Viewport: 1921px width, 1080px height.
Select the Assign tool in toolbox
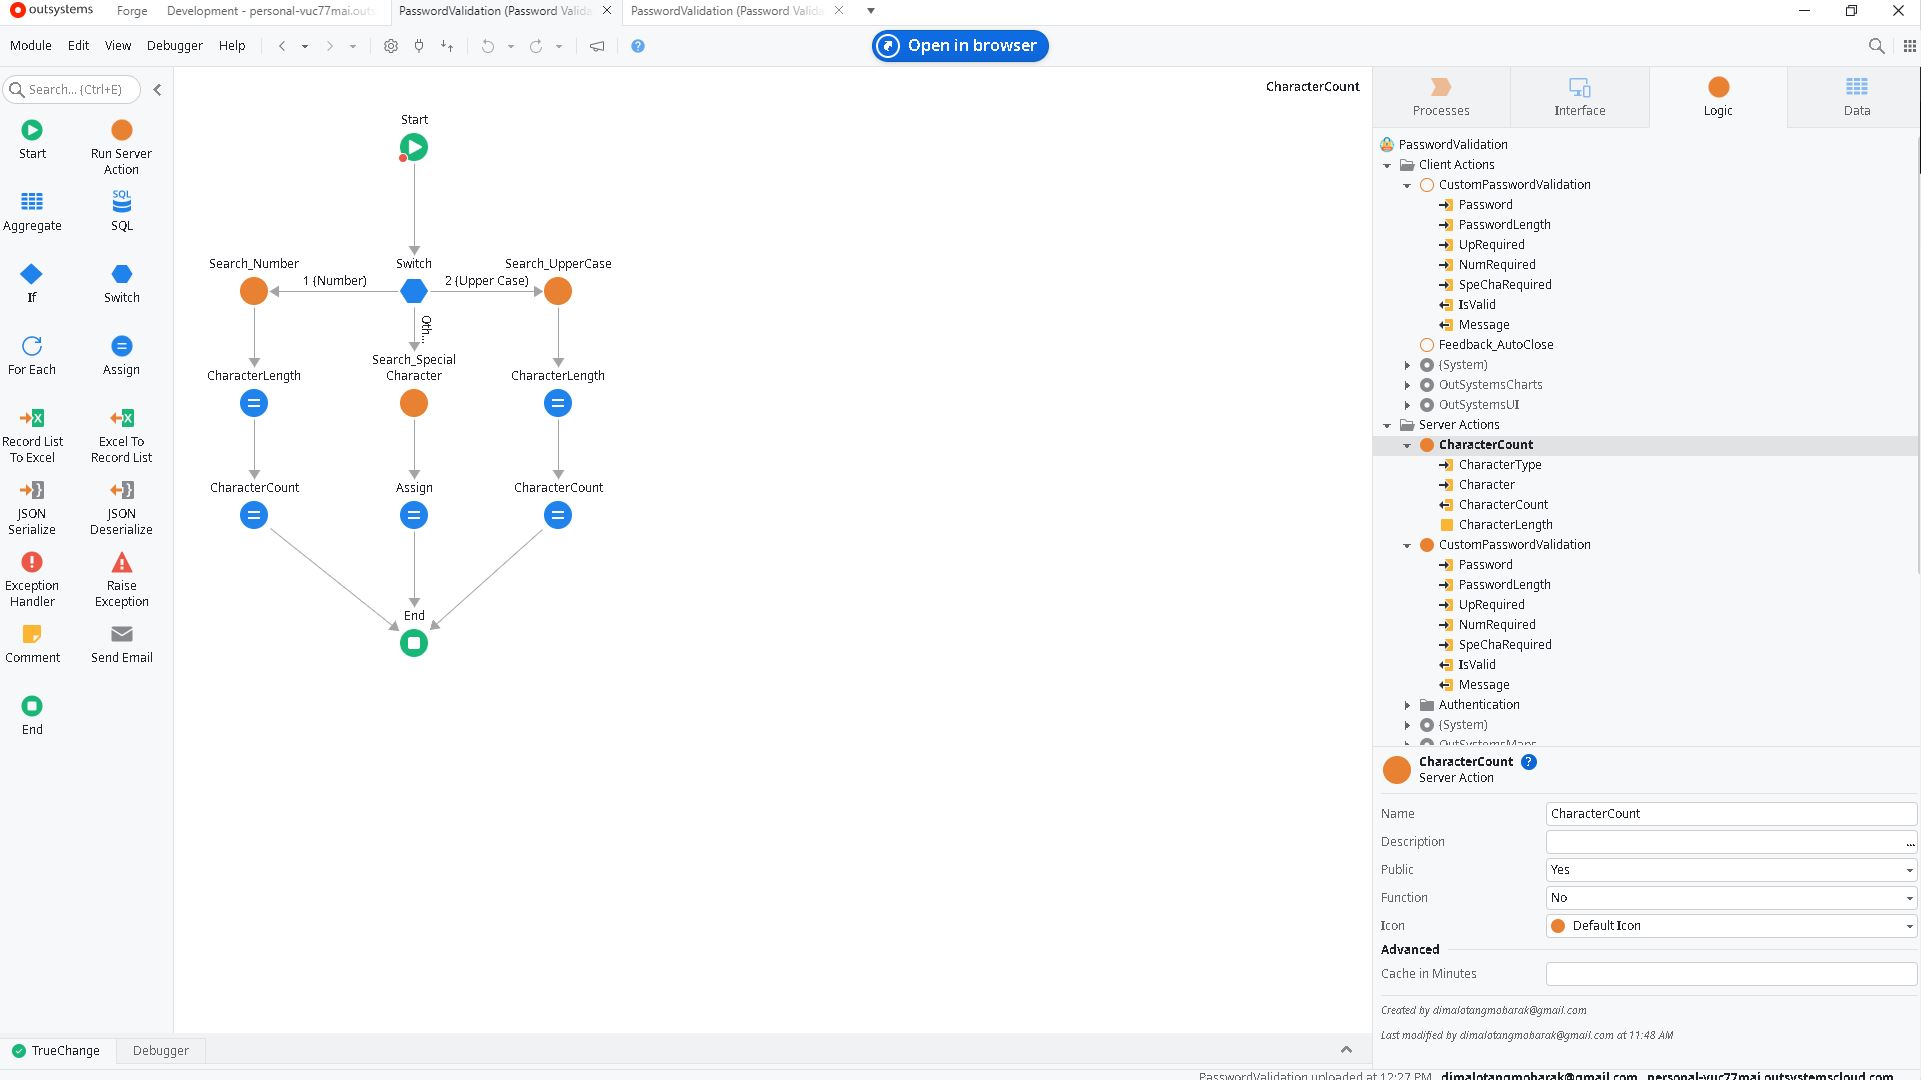pyautogui.click(x=121, y=355)
